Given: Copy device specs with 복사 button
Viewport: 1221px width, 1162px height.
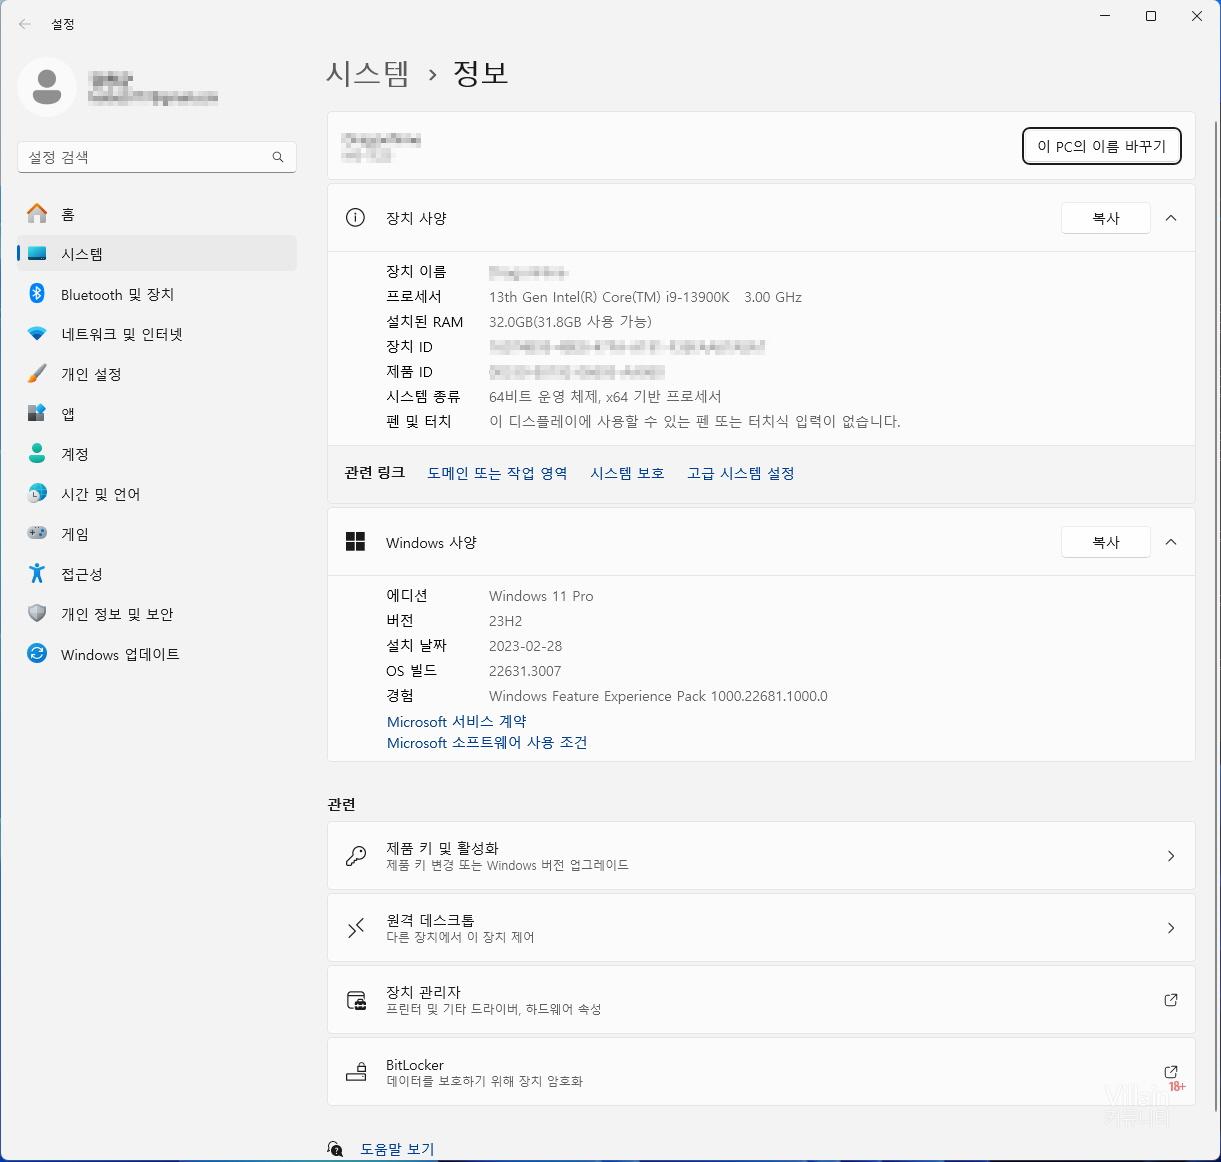Looking at the screenshot, I should tap(1105, 218).
